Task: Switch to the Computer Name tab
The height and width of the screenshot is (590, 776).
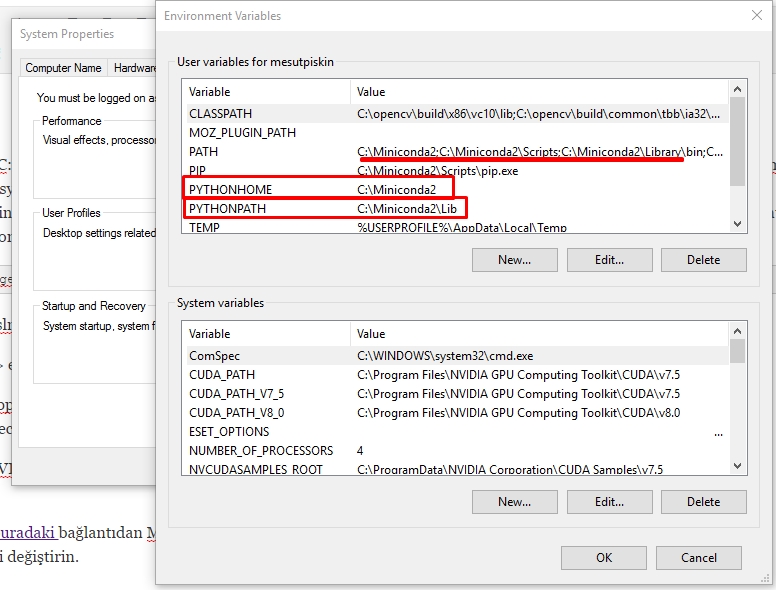Action: click(63, 68)
